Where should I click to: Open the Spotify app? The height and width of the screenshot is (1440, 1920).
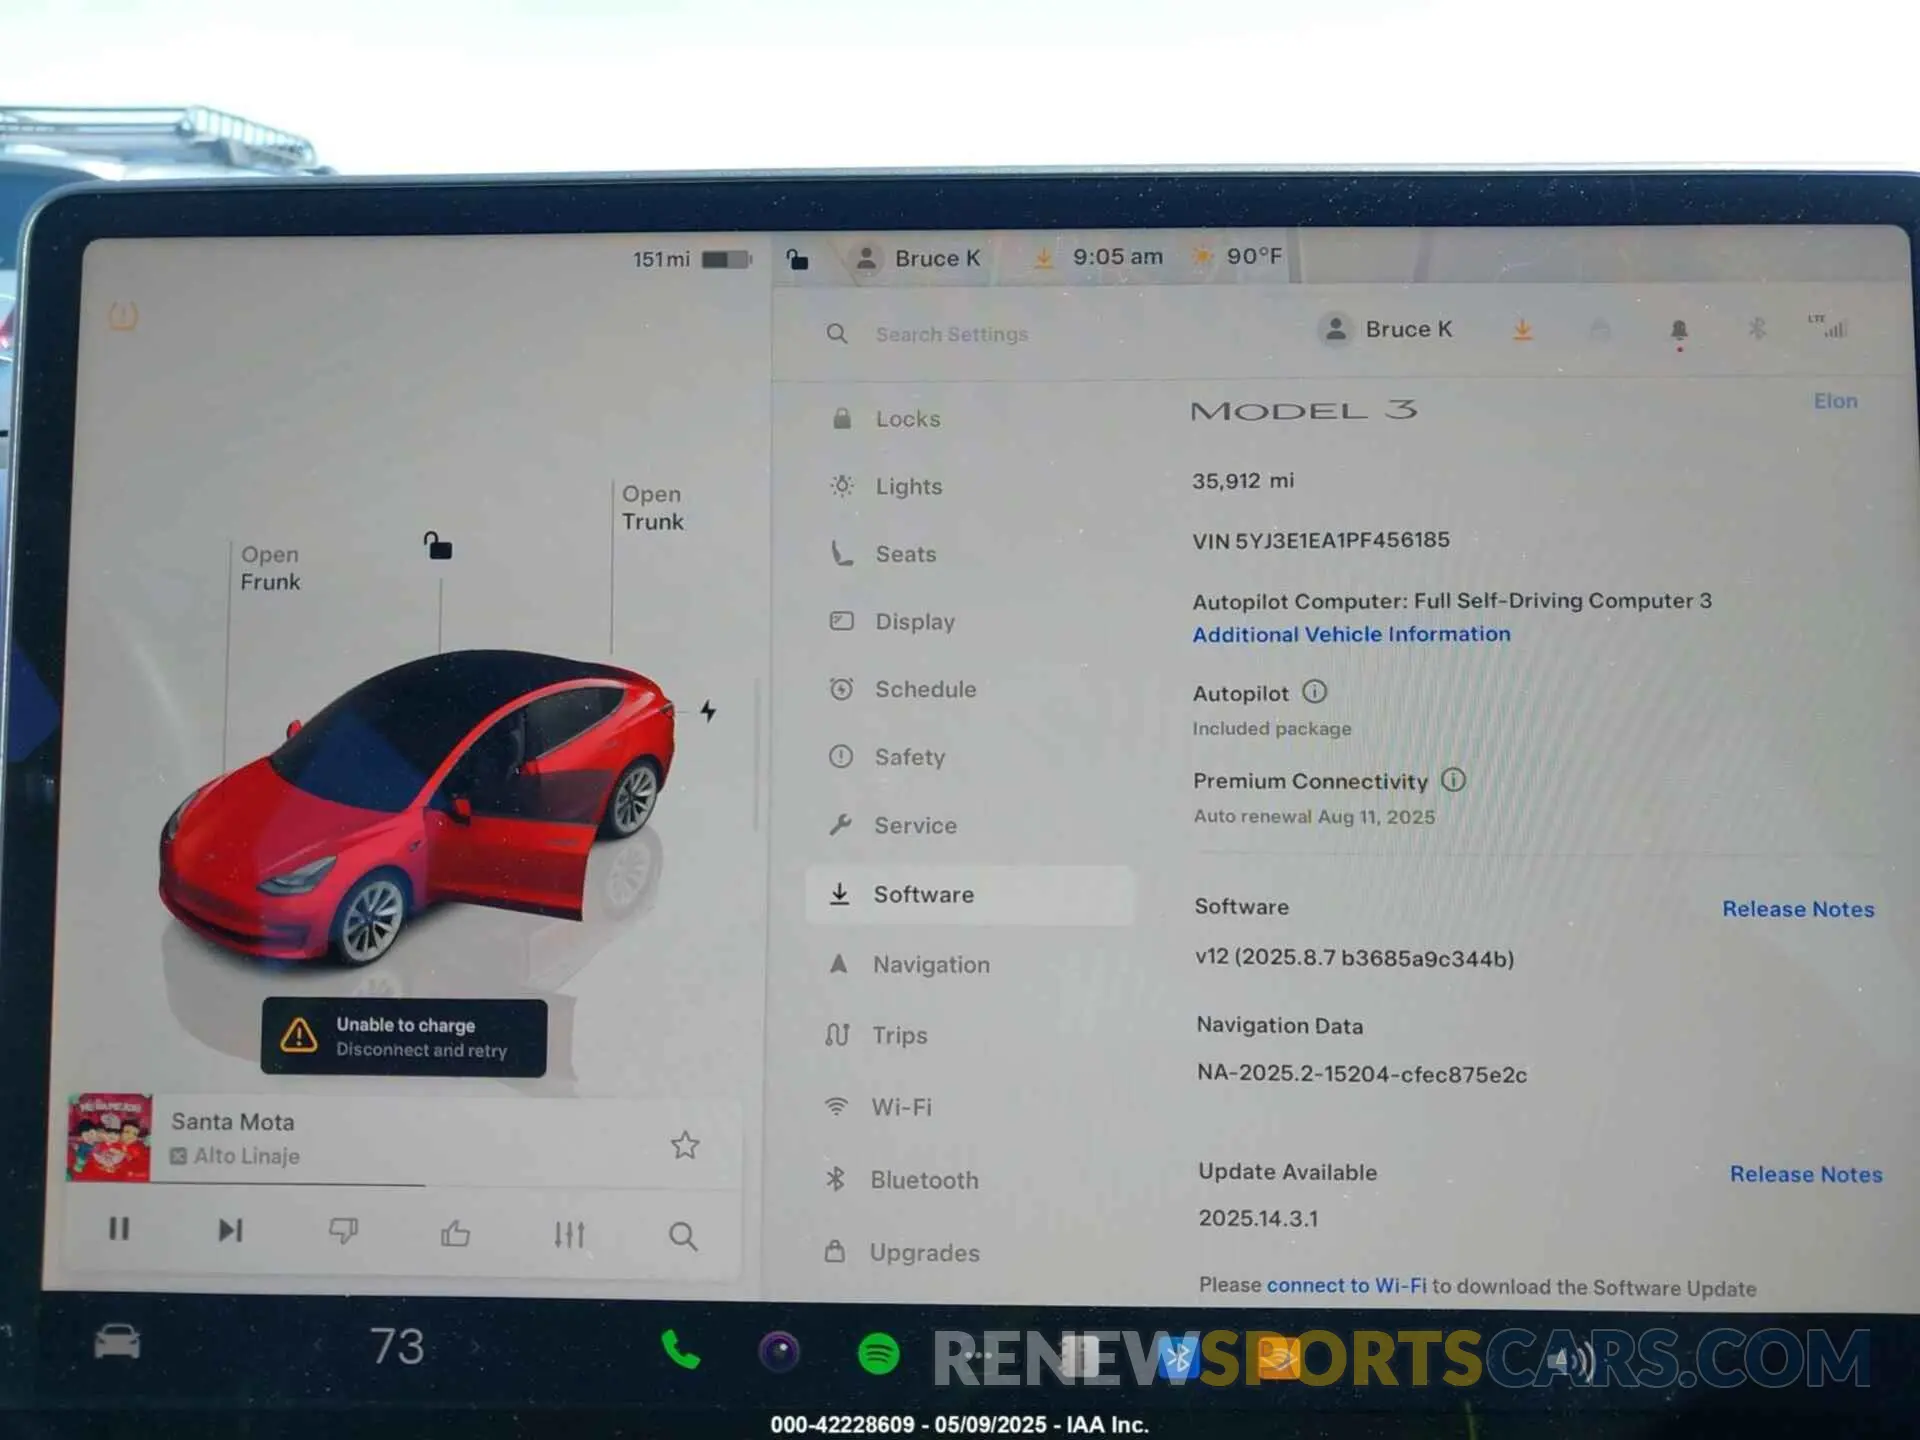point(878,1354)
